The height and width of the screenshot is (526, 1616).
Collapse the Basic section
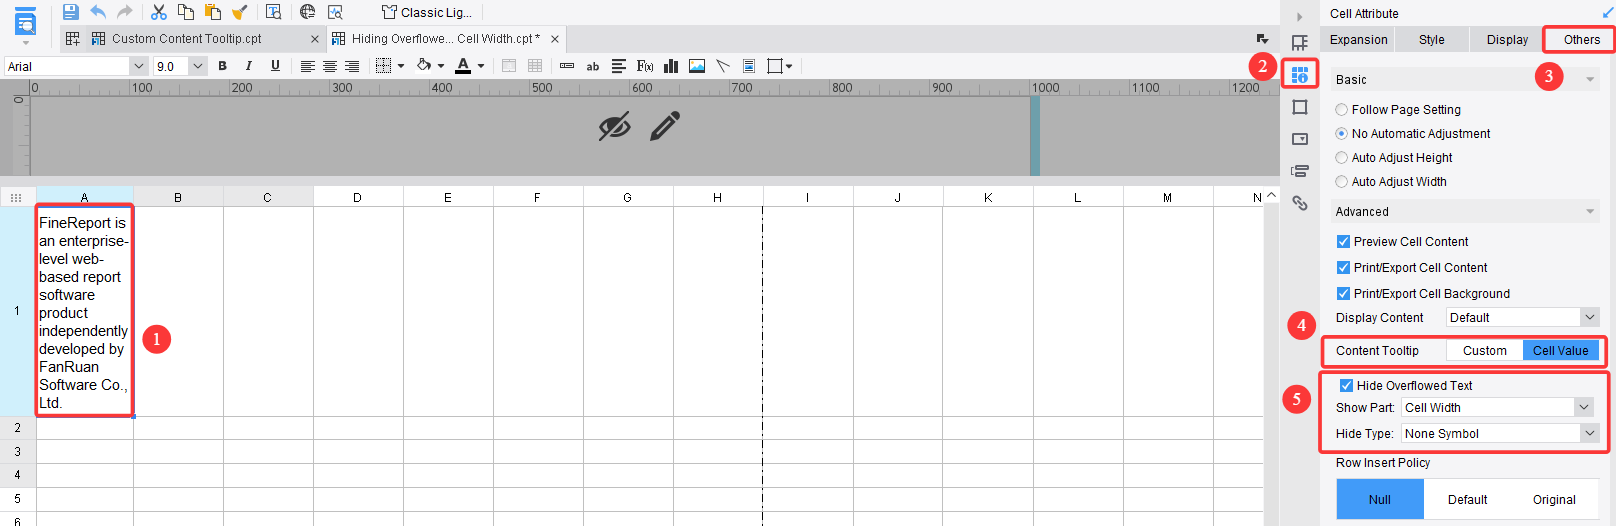[x=1590, y=80]
